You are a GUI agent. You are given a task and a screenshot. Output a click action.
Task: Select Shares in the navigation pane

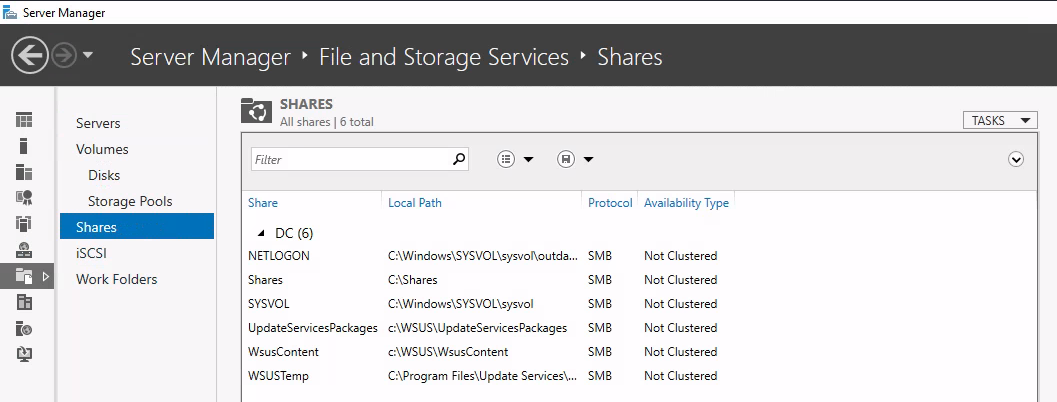click(x=137, y=227)
